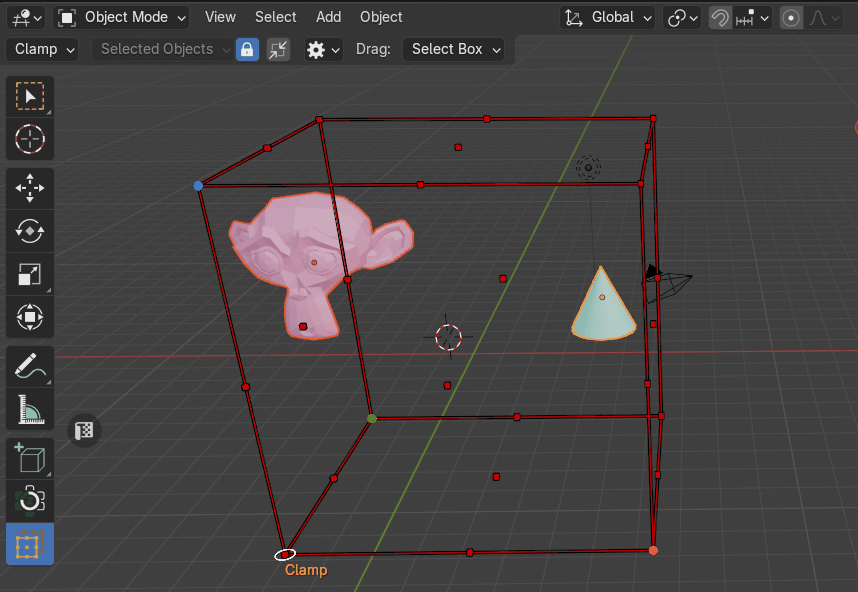This screenshot has height=592, width=858.
Task: Click the 3D cursor in viewport
Action: (x=448, y=337)
